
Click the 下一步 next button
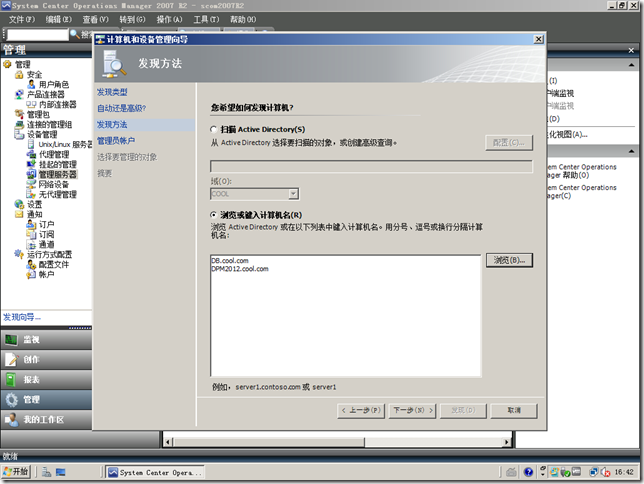413,410
